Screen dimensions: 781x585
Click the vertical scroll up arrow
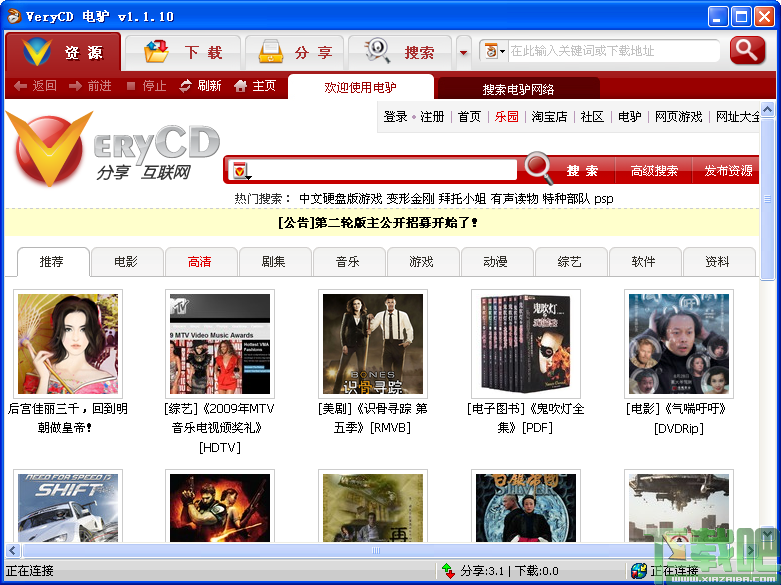point(768,109)
